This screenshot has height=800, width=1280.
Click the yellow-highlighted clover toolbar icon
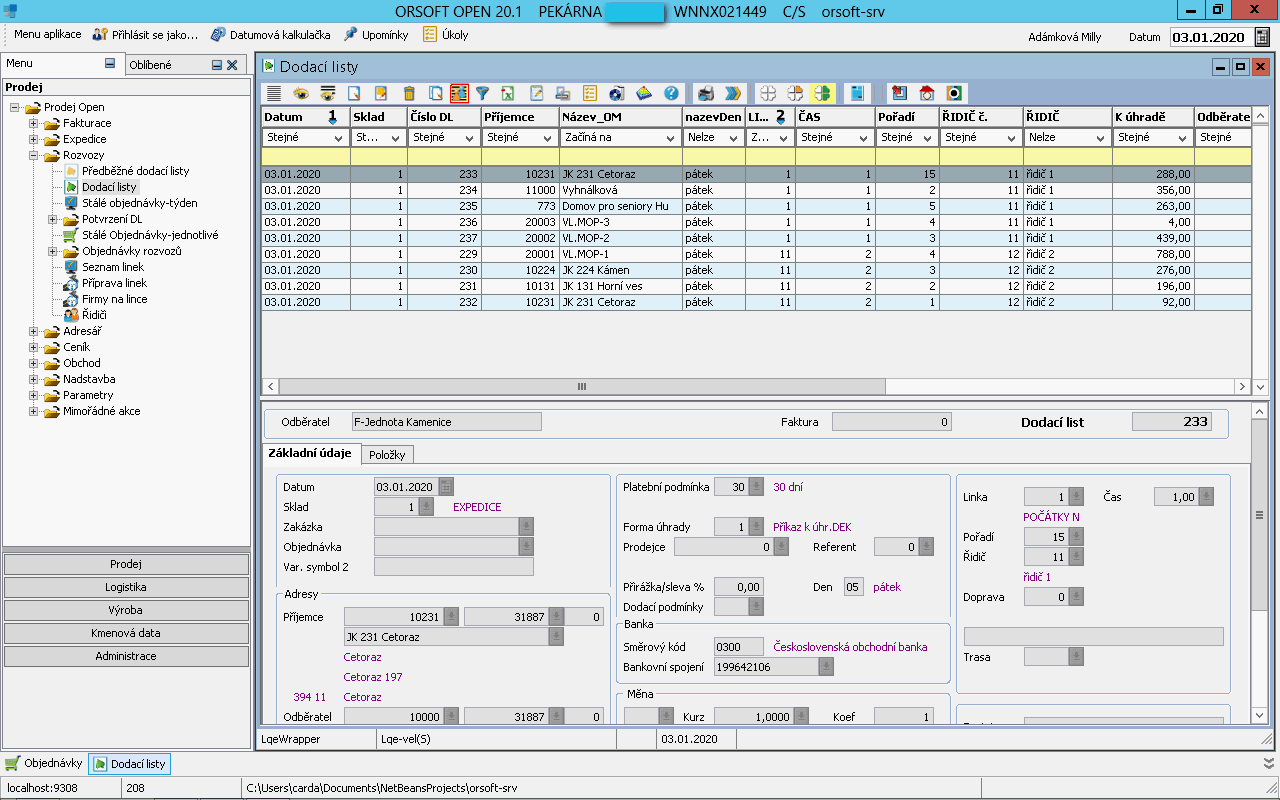pos(822,93)
